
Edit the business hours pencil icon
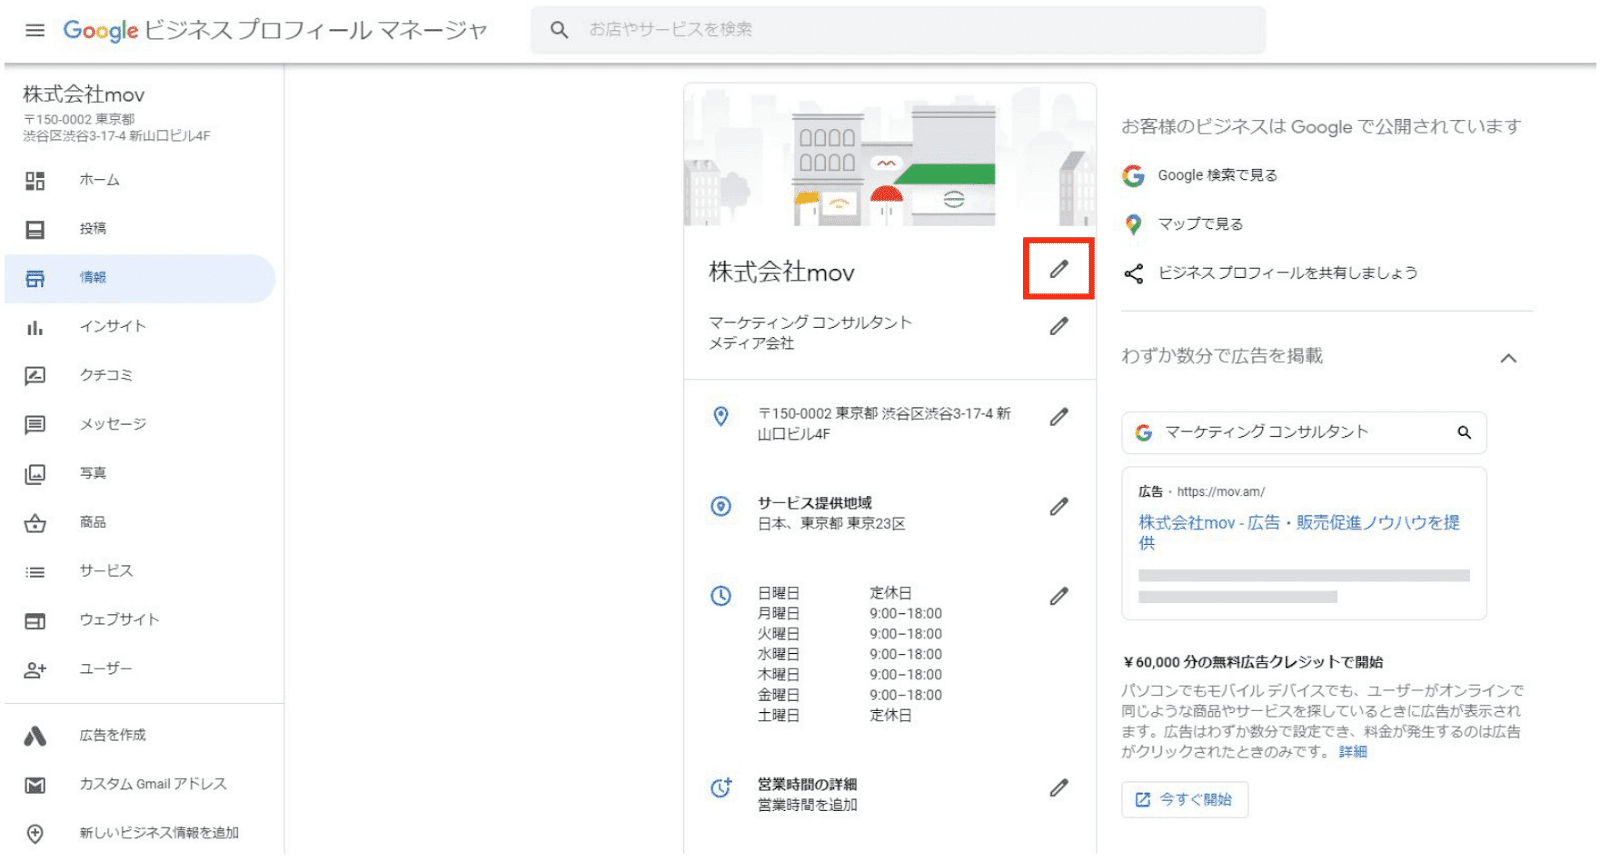coord(1059,596)
